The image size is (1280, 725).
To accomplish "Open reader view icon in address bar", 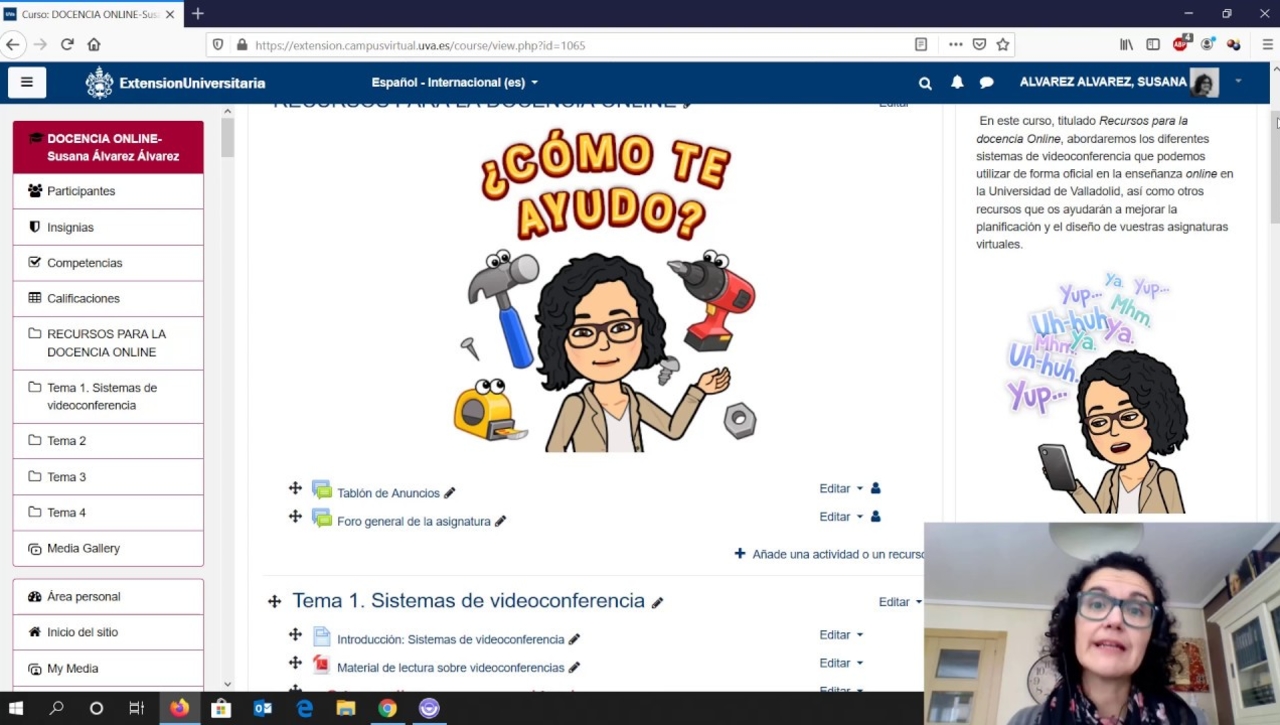I will pos(921,45).
